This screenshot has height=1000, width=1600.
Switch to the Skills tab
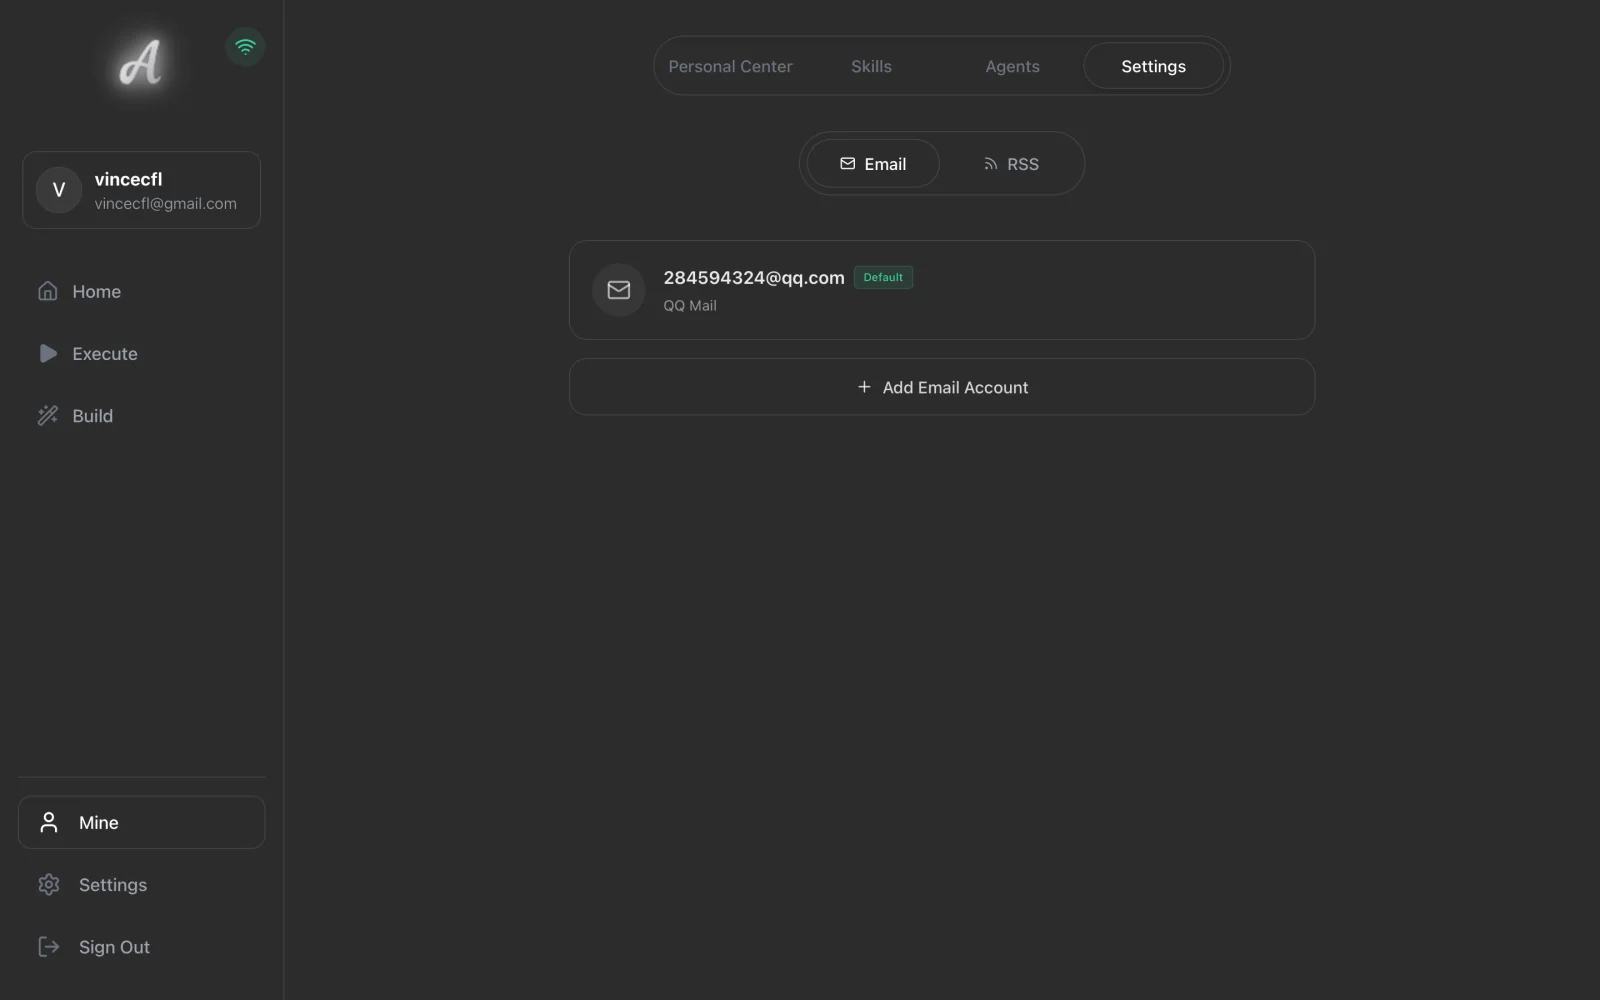click(x=871, y=66)
